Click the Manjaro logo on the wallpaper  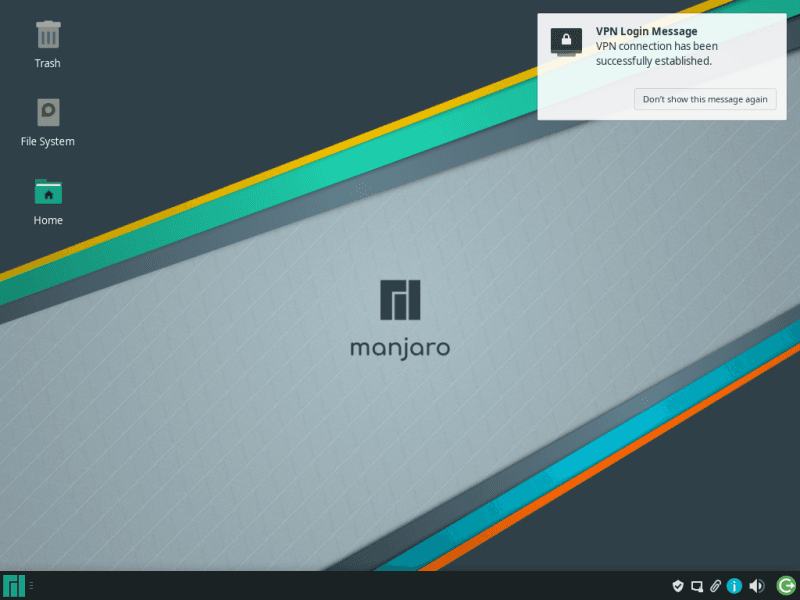click(x=400, y=301)
